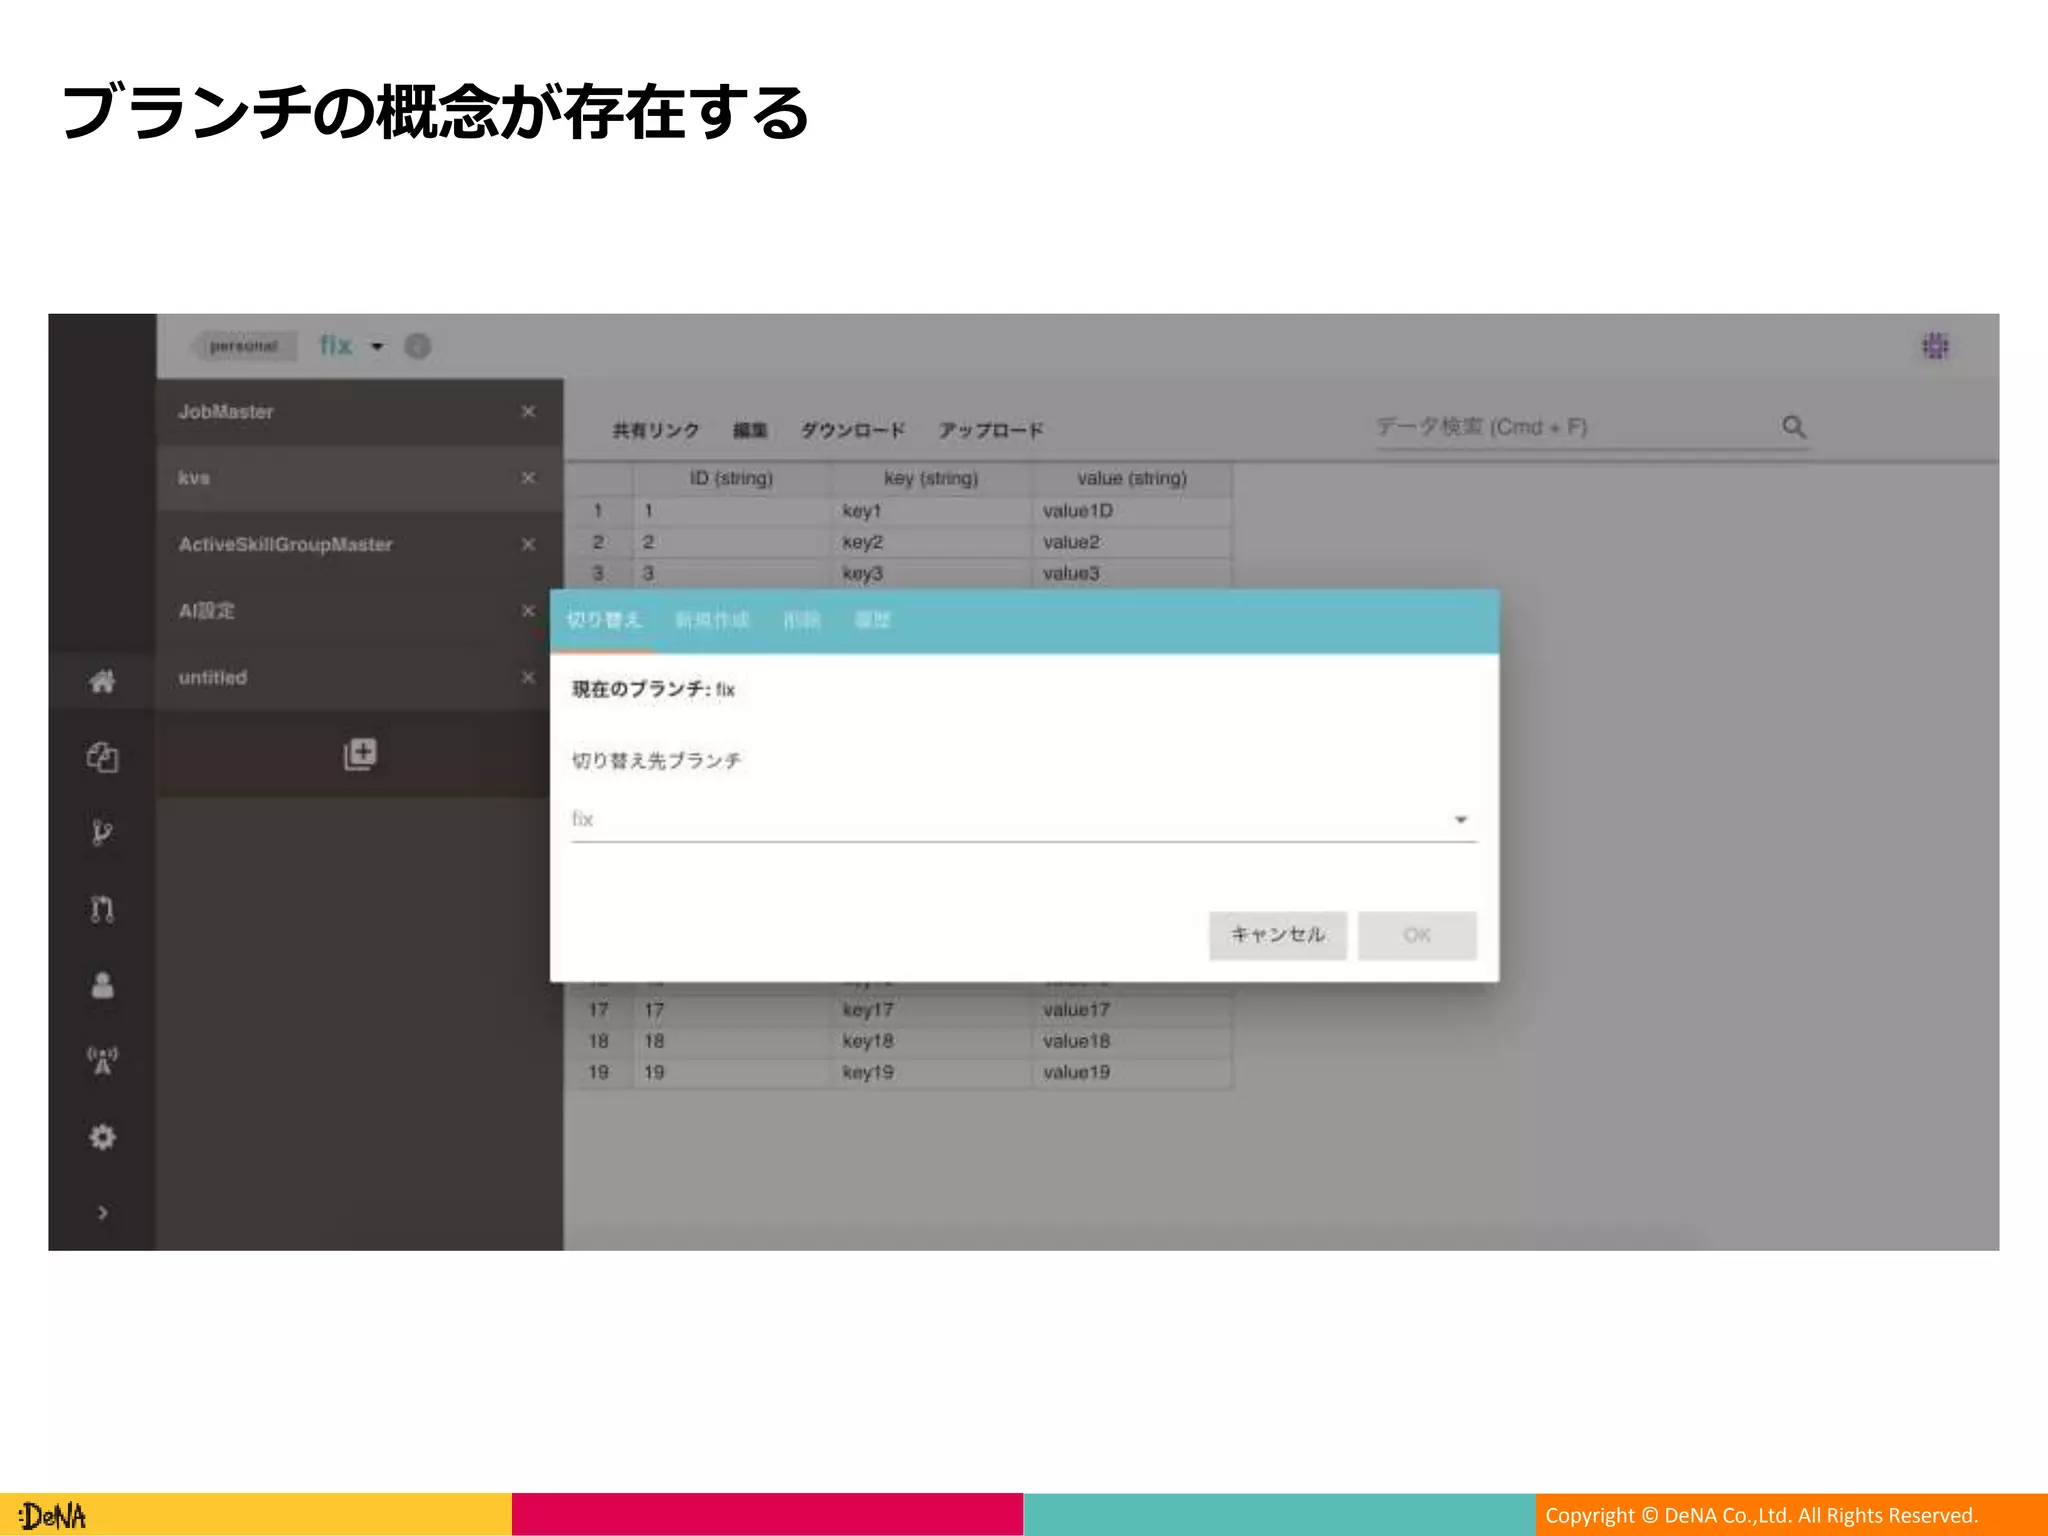Close the kvs tab

tap(529, 478)
